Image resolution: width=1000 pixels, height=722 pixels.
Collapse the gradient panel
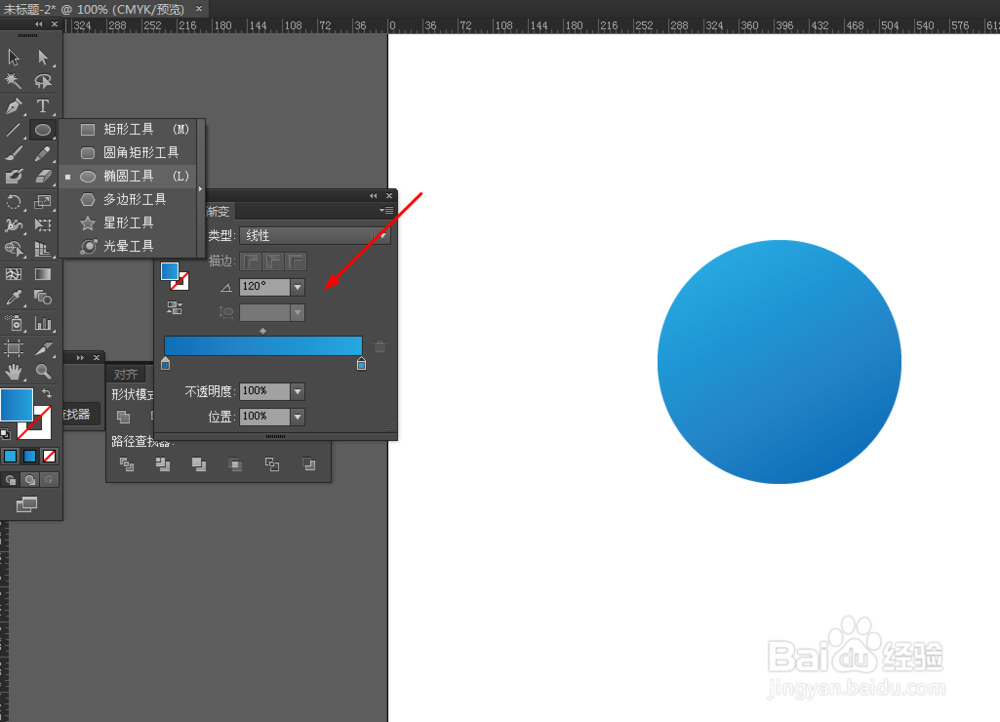click(374, 196)
